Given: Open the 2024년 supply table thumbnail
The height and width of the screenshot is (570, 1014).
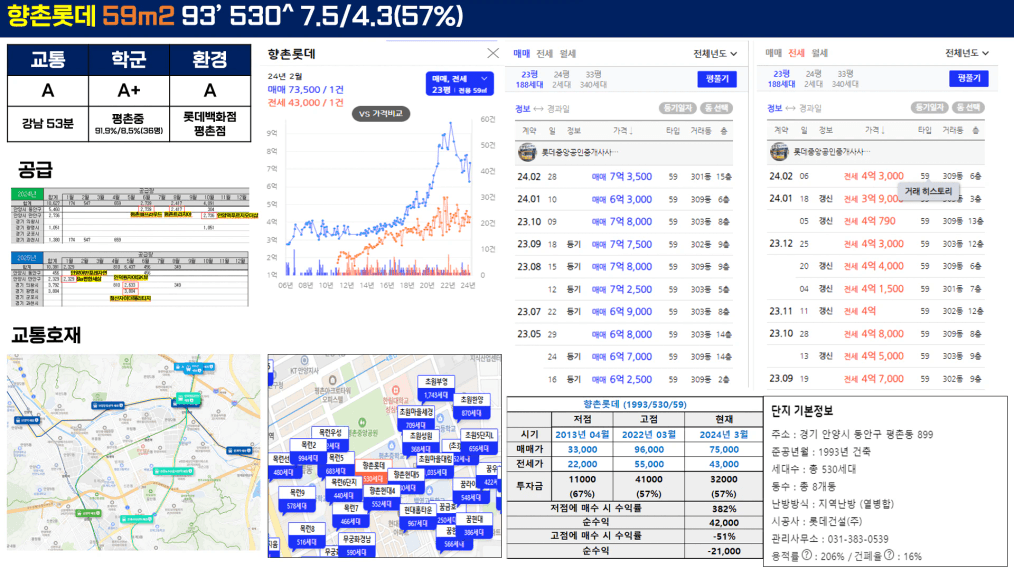Looking at the screenshot, I should point(130,216).
